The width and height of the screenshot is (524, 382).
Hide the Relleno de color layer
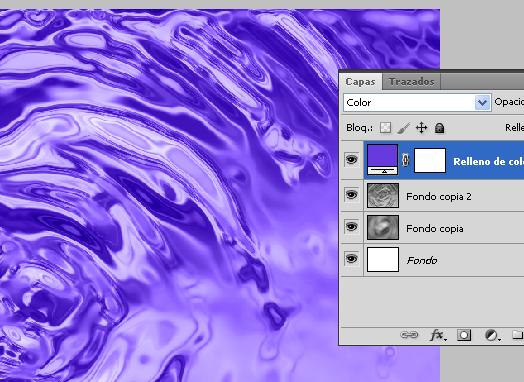(x=351, y=160)
